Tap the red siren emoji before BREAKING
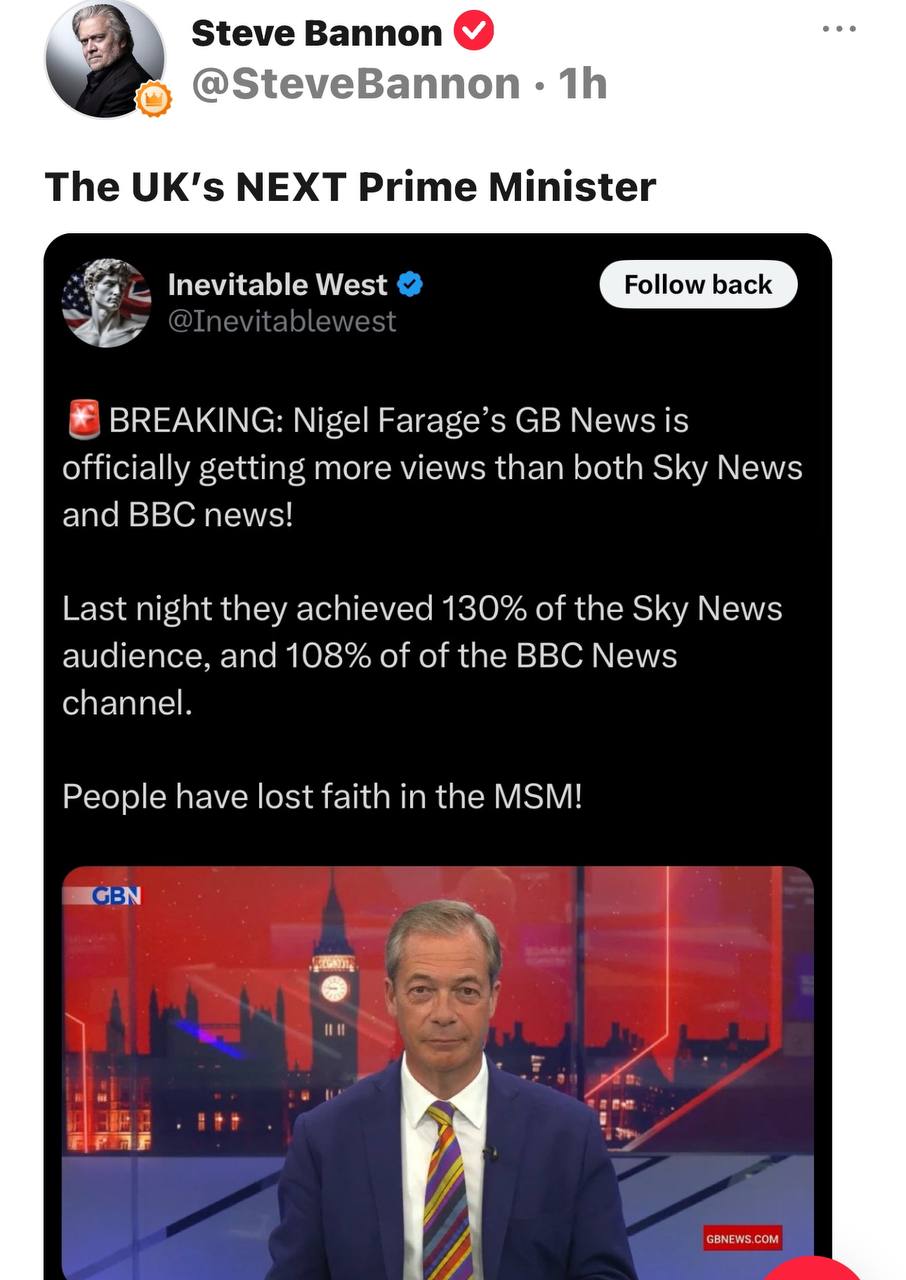The image size is (906, 1280). [84, 421]
